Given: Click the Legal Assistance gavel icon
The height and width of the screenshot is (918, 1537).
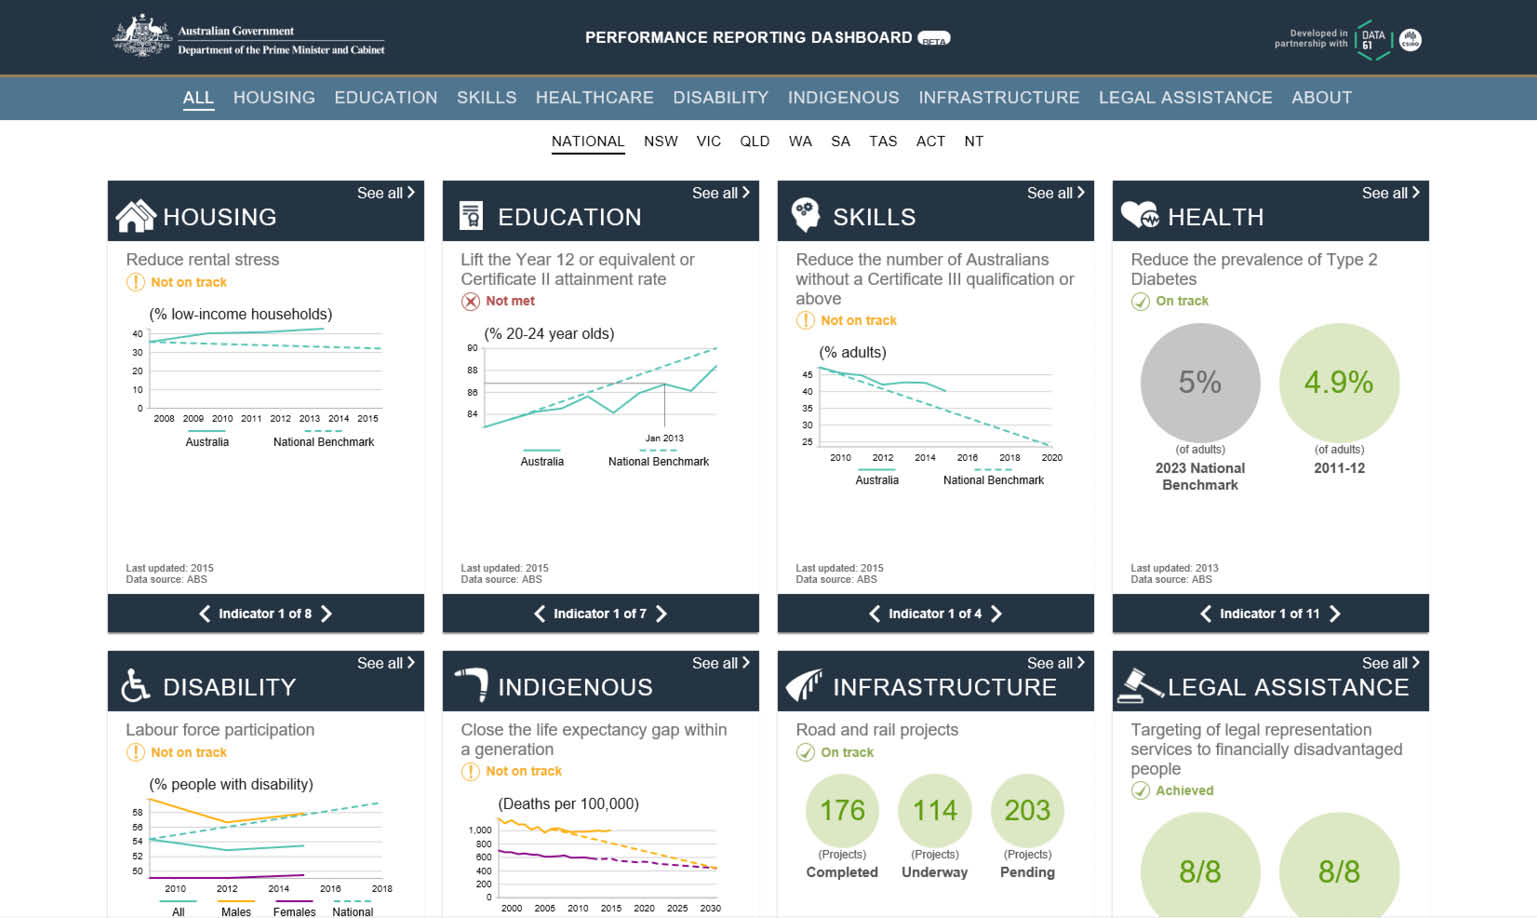Looking at the screenshot, I should click(x=1139, y=685).
